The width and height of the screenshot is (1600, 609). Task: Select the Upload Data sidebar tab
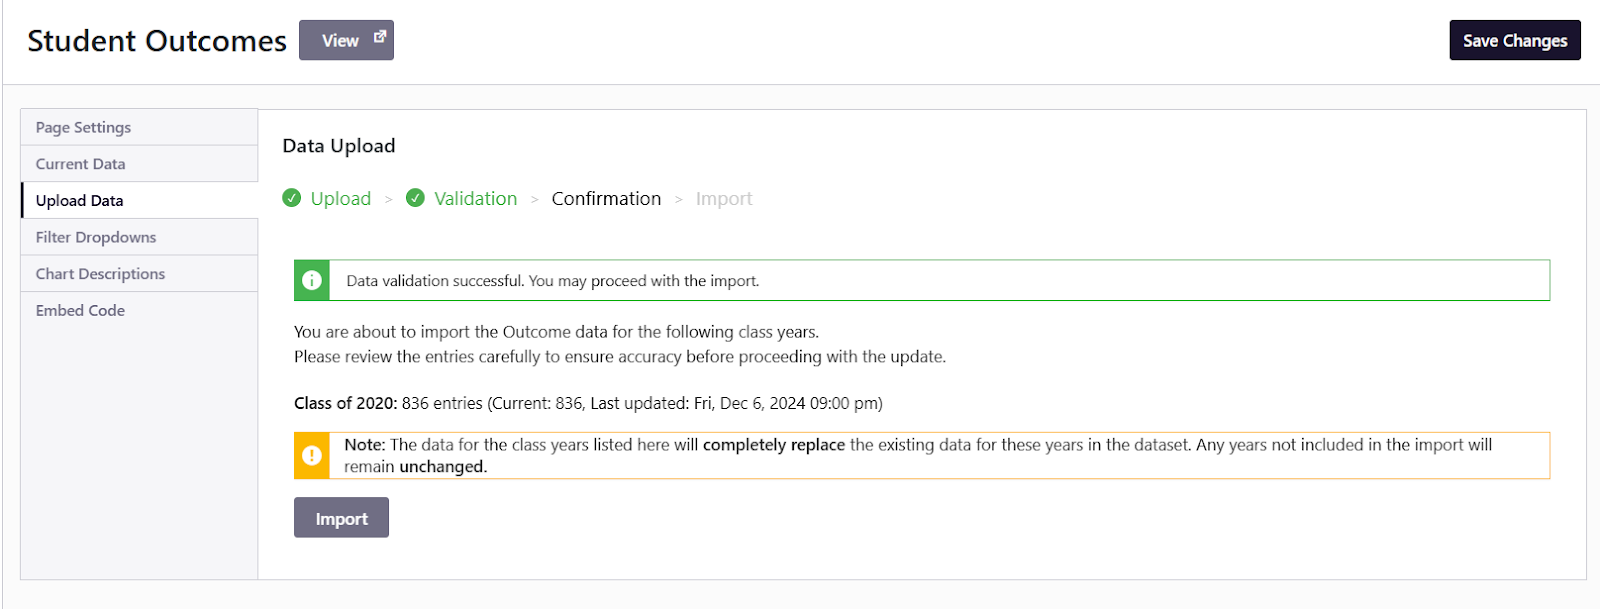click(80, 201)
